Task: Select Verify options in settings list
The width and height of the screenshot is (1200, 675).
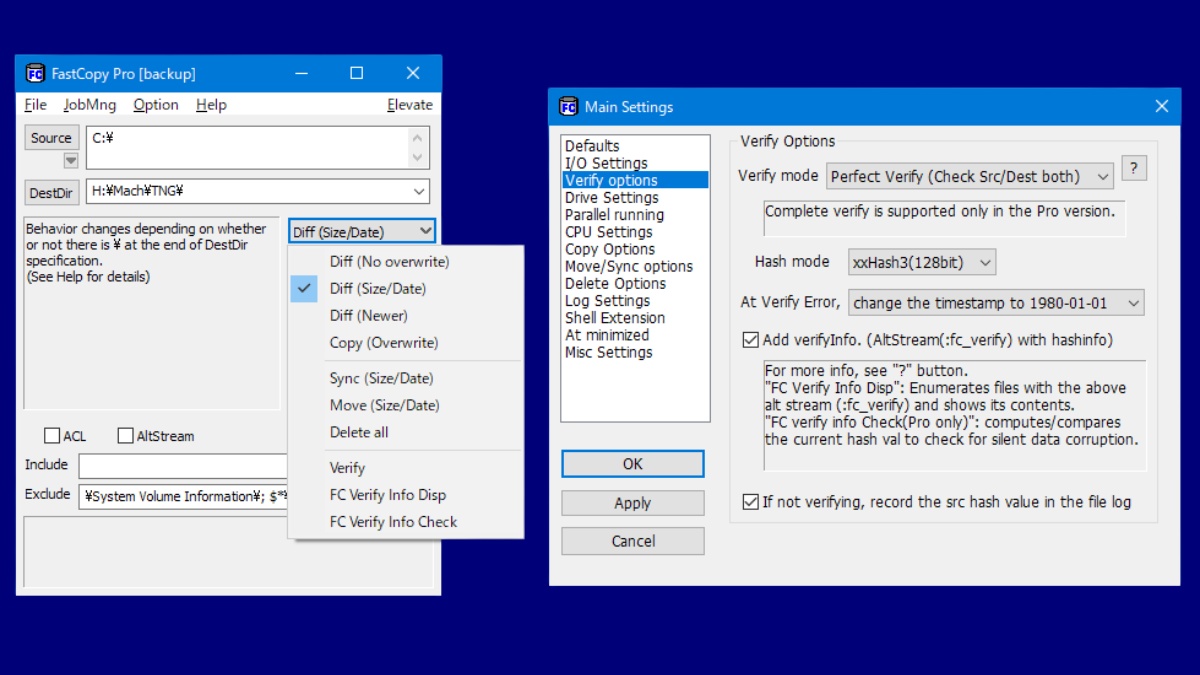Action: click(x=635, y=180)
